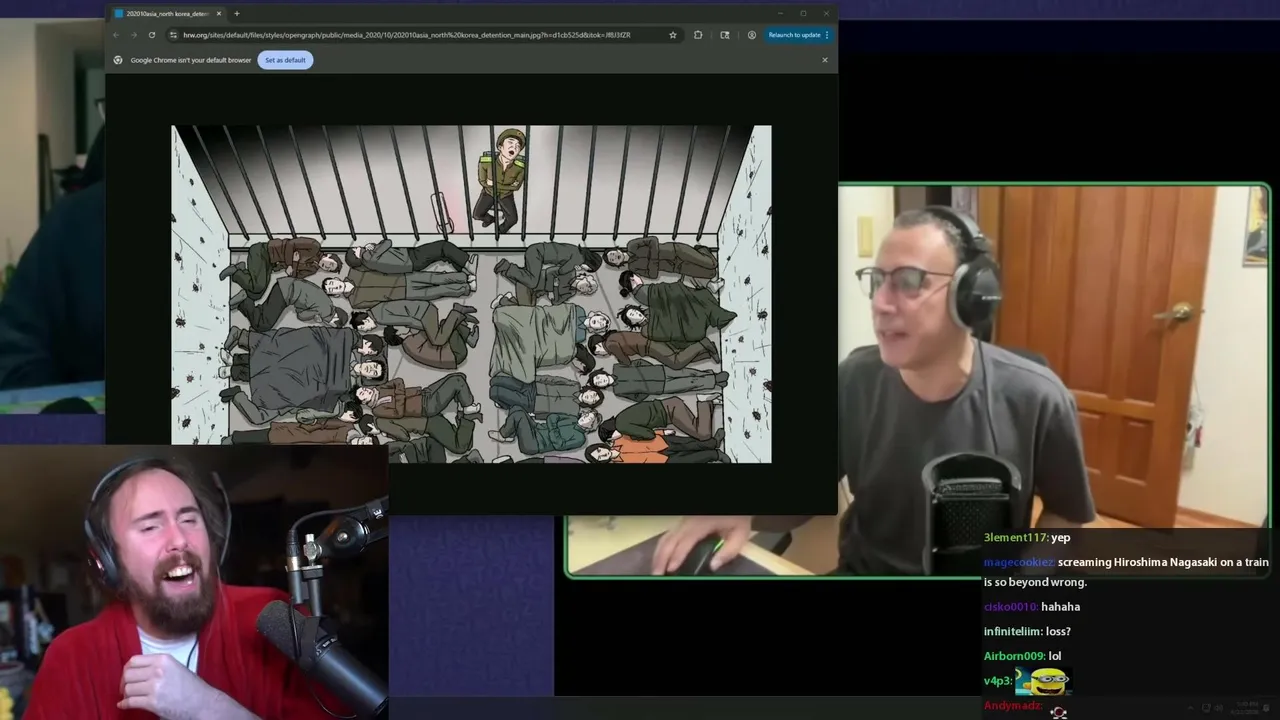Click the browser forward arrow
This screenshot has width=1280, height=720.
tap(134, 35)
